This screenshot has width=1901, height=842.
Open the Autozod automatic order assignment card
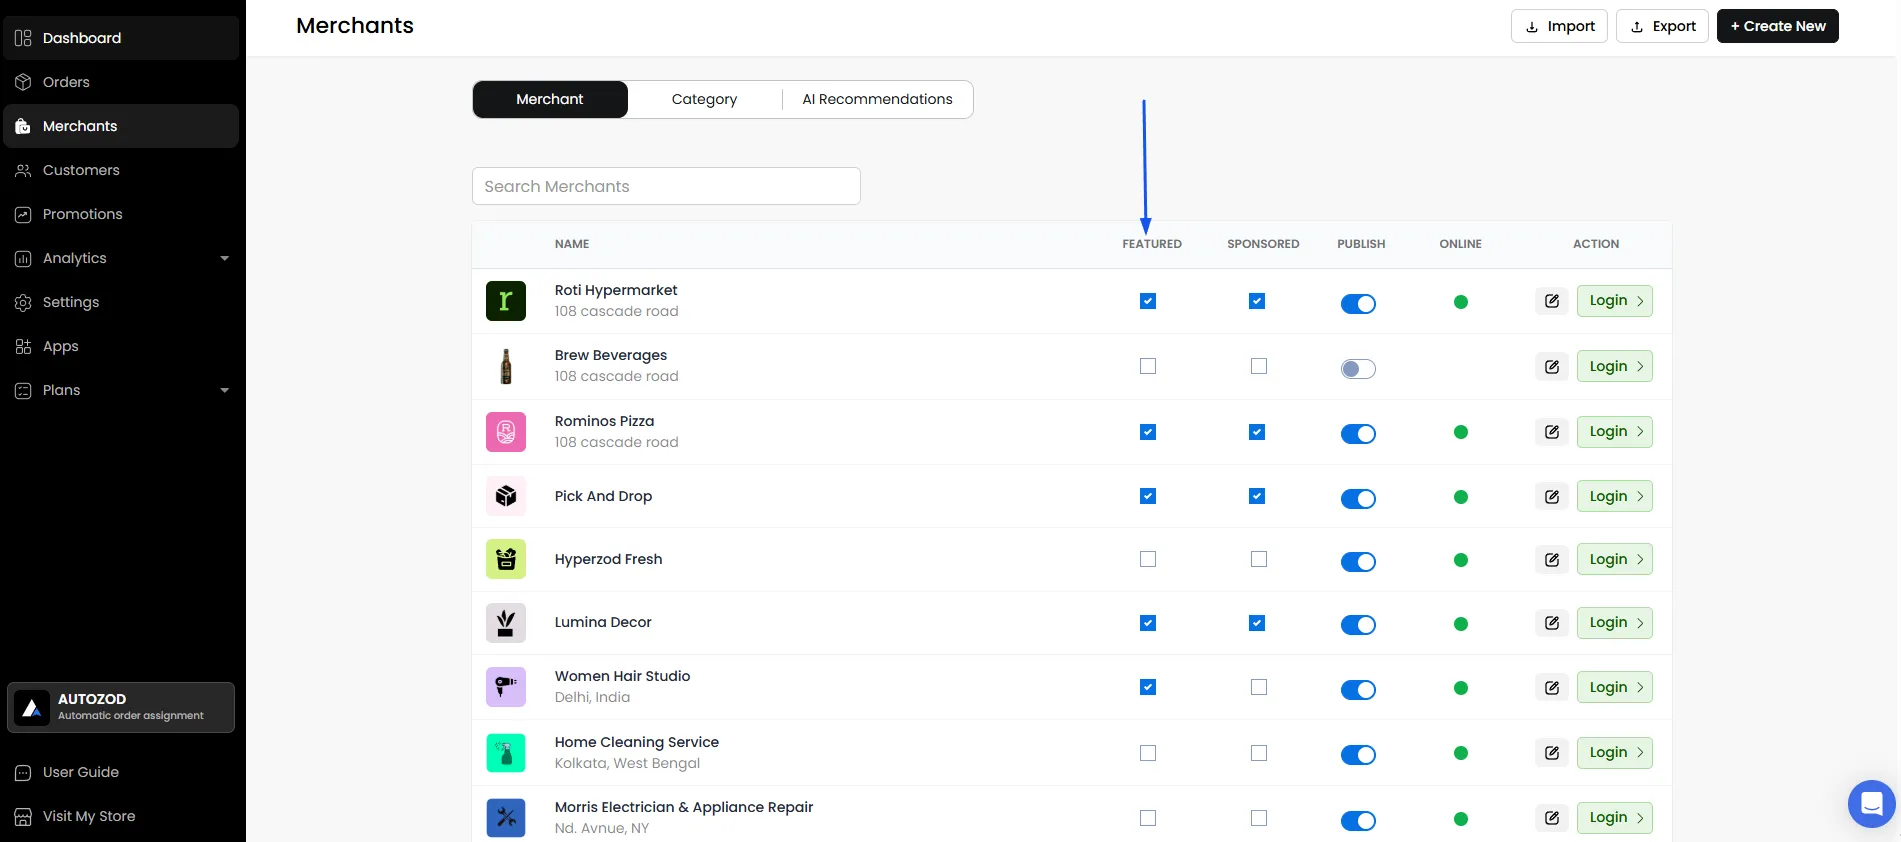click(x=121, y=707)
